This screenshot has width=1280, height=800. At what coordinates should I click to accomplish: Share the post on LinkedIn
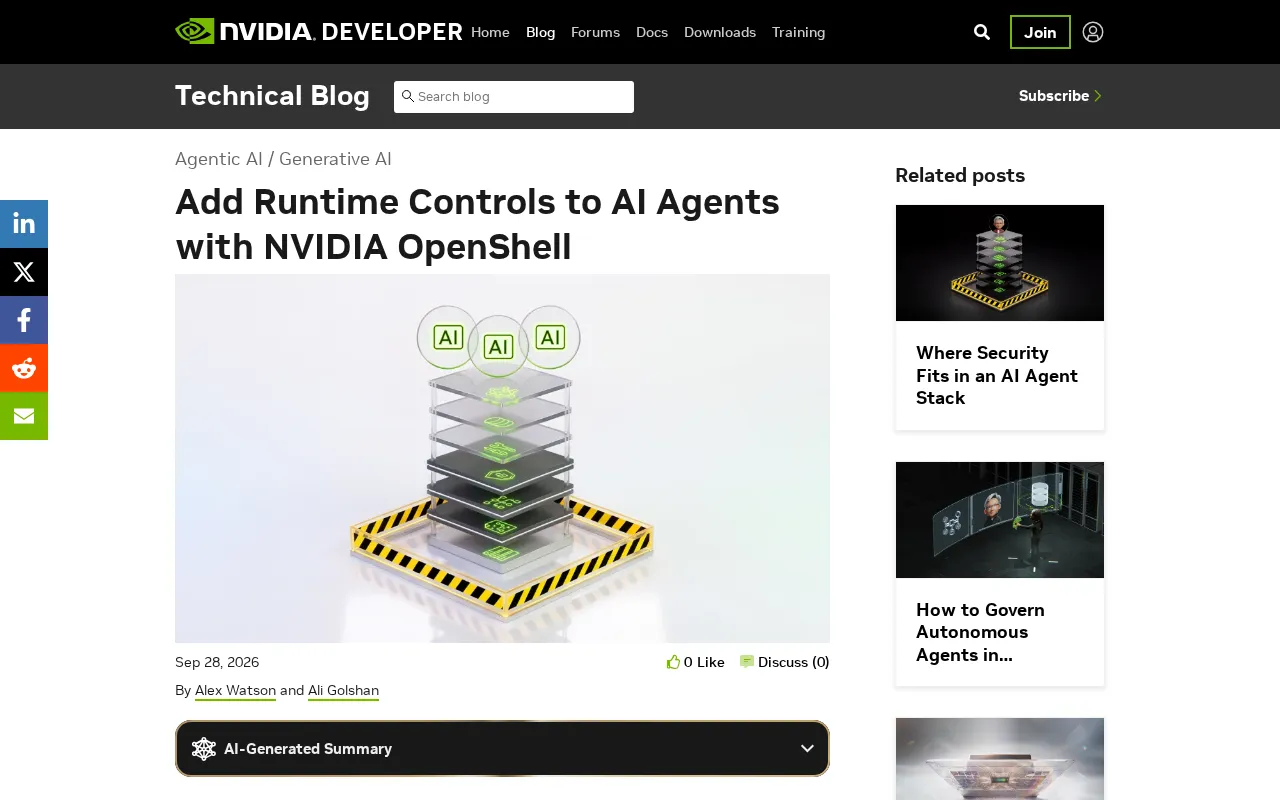pyautogui.click(x=24, y=224)
